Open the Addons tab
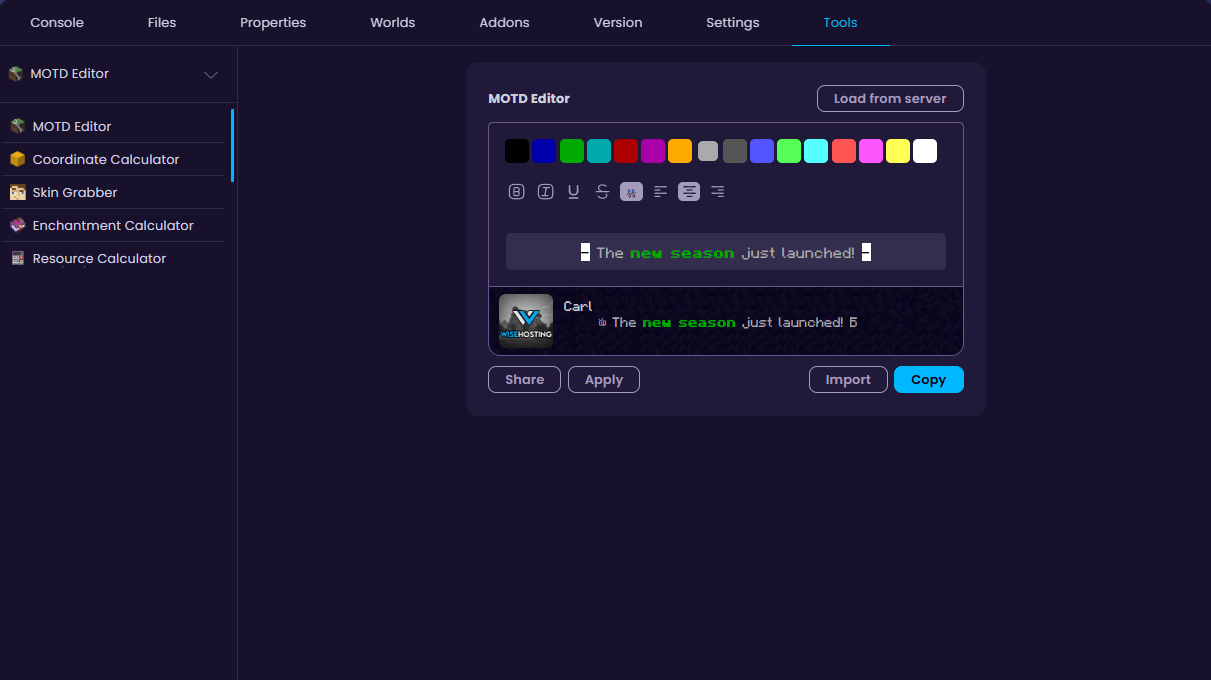Screen dimensions: 1211x680 (504, 22)
